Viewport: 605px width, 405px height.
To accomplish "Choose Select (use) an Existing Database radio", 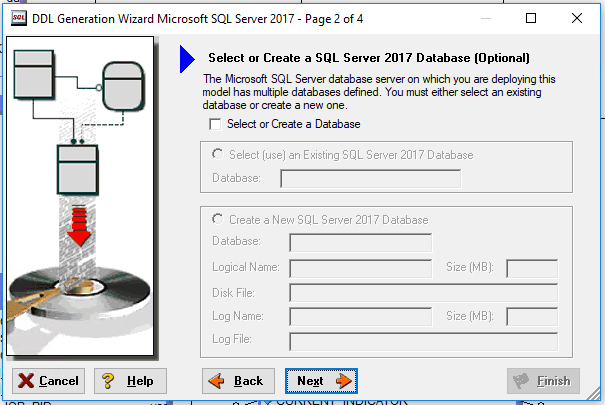I will [x=218, y=154].
